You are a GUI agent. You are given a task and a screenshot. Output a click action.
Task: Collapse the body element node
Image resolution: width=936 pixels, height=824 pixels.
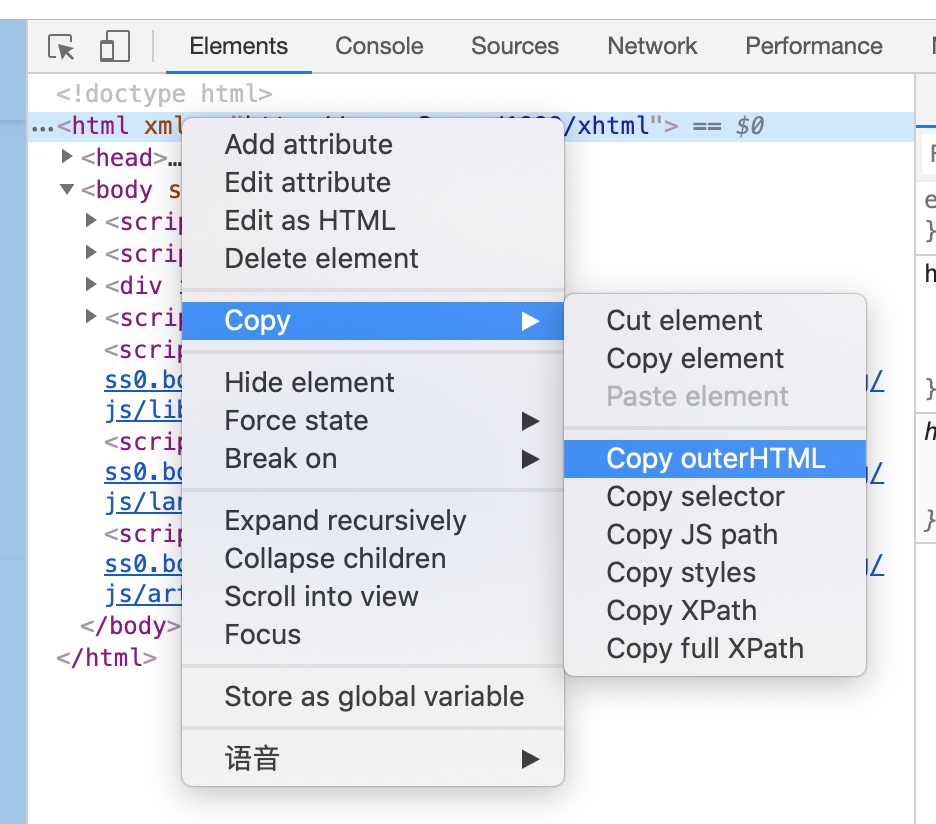(66, 190)
